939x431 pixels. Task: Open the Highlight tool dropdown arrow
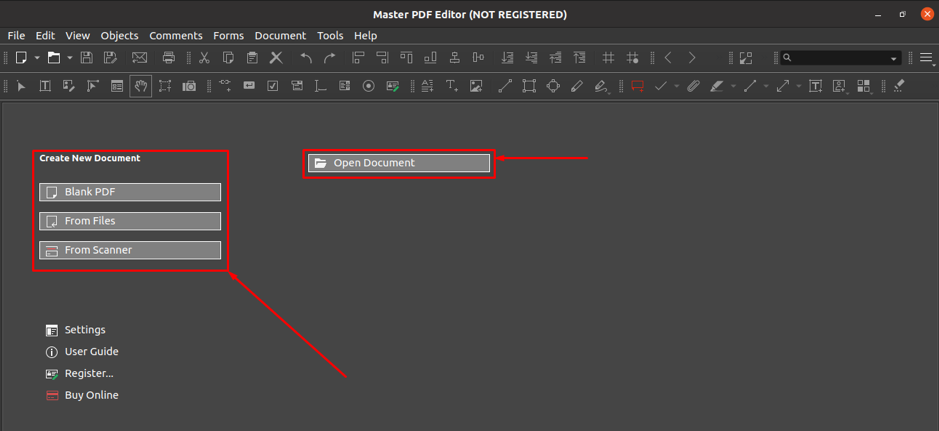click(734, 87)
